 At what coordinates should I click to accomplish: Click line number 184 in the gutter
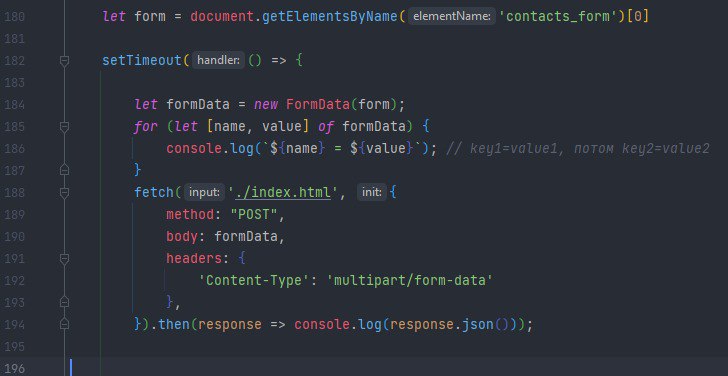pyautogui.click(x=14, y=105)
